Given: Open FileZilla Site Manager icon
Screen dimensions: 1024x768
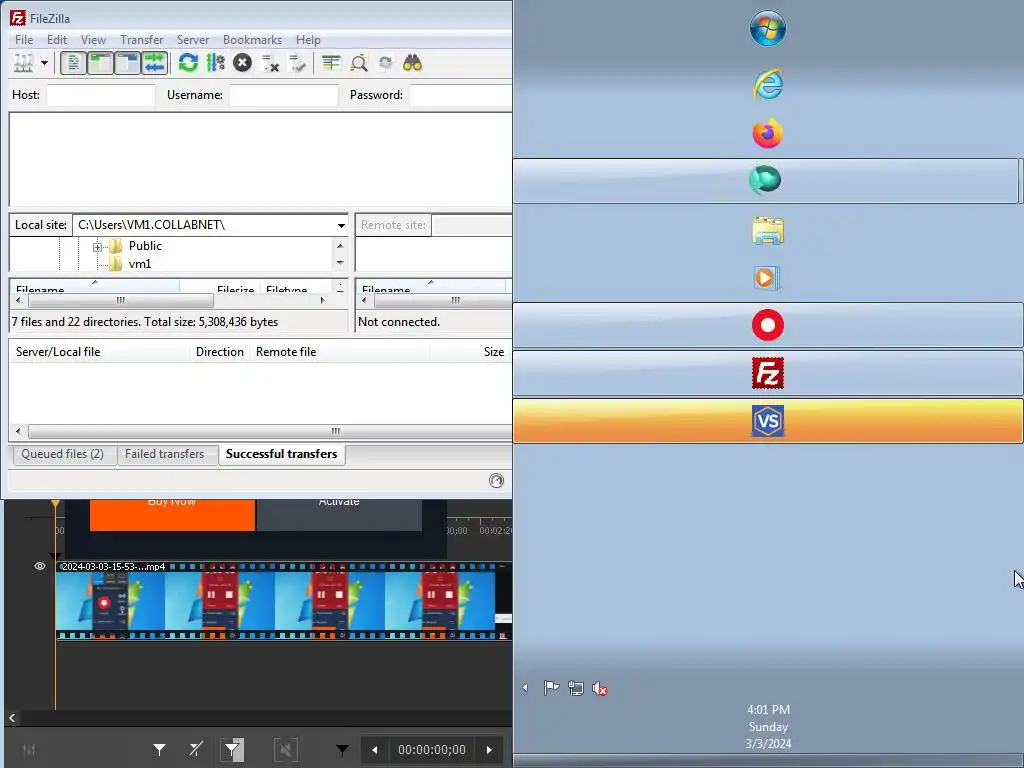Looking at the screenshot, I should [24, 63].
